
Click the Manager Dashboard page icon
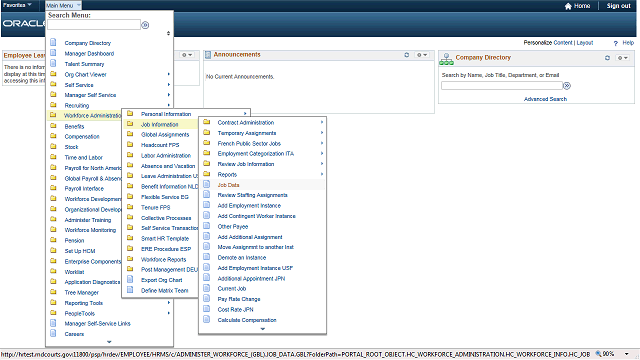[x=53, y=53]
